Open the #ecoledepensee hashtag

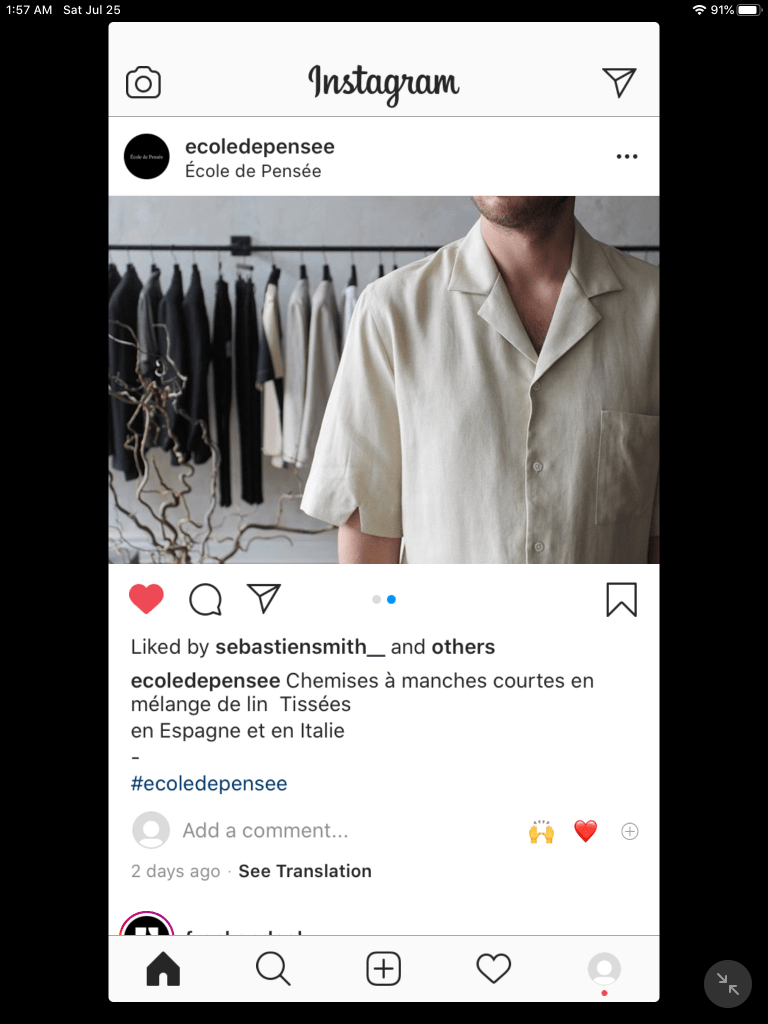point(209,784)
